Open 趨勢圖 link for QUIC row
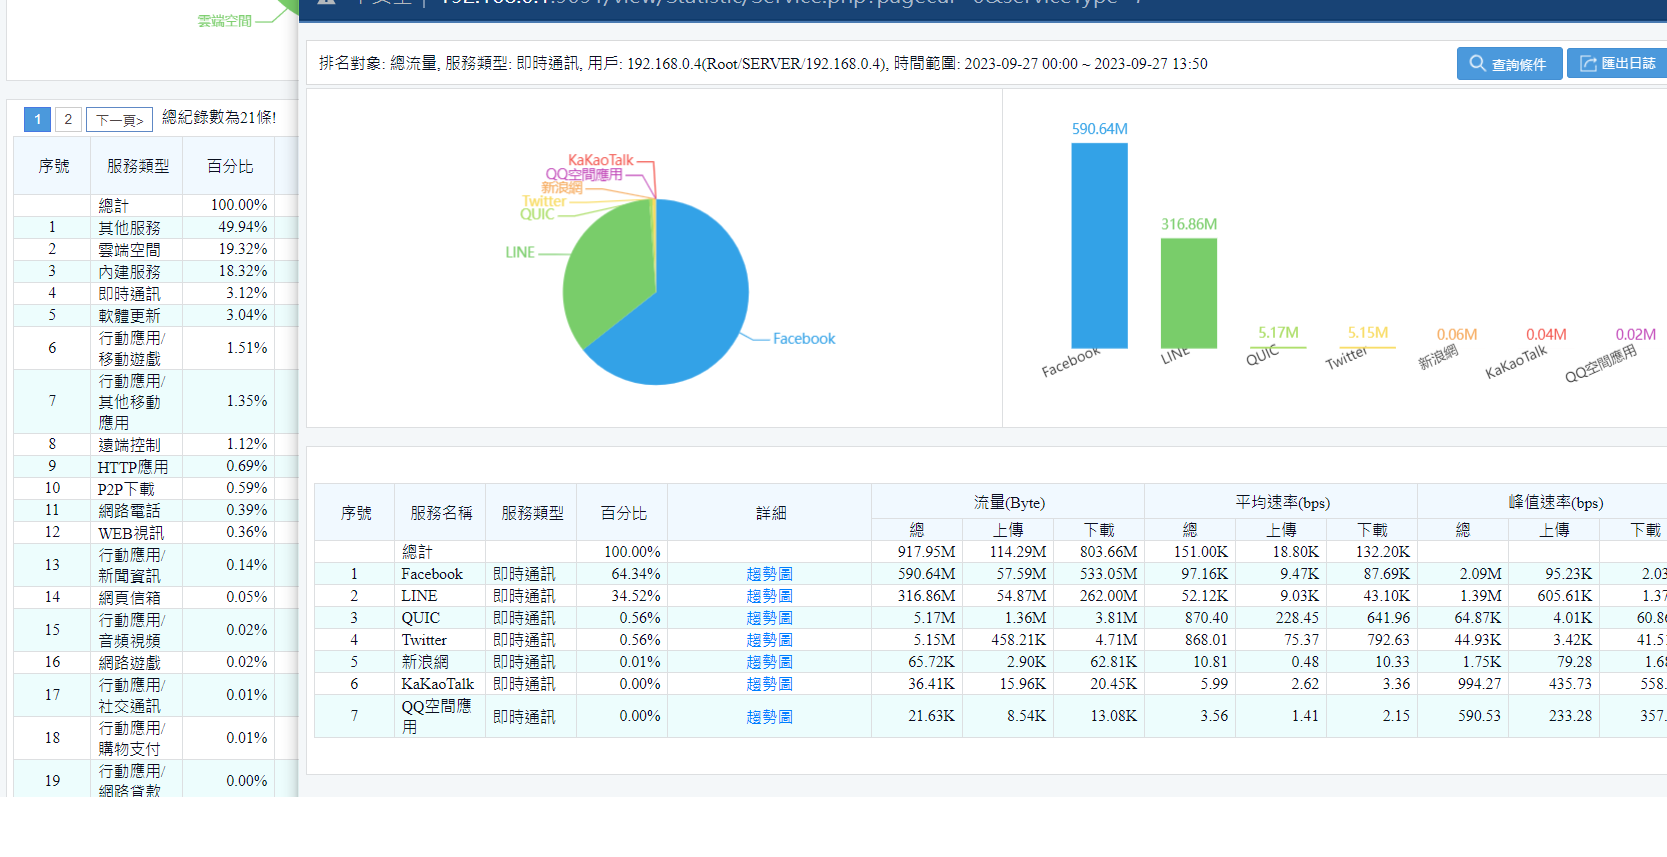The image size is (1667, 857). coord(769,618)
